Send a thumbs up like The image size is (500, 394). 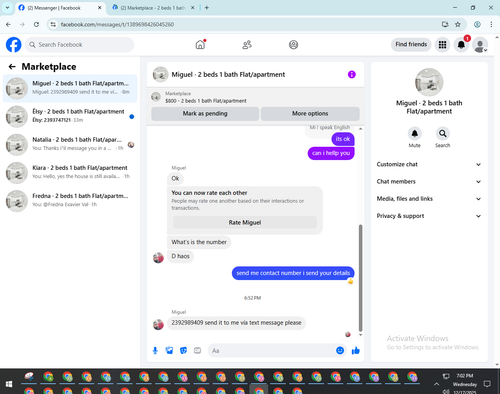click(x=356, y=350)
